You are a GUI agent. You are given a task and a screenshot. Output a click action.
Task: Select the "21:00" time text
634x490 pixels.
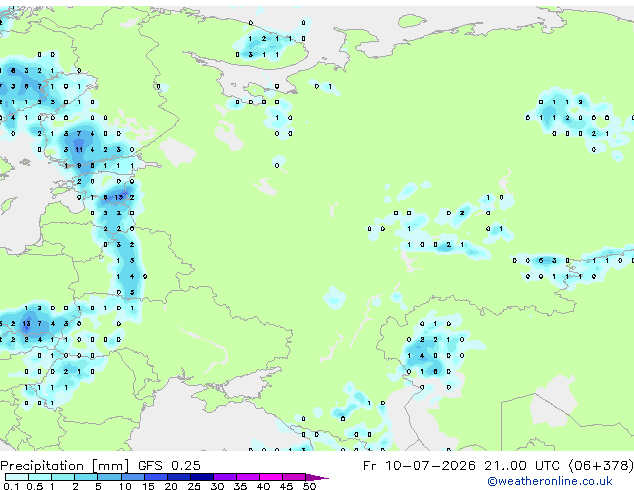[x=505, y=466]
